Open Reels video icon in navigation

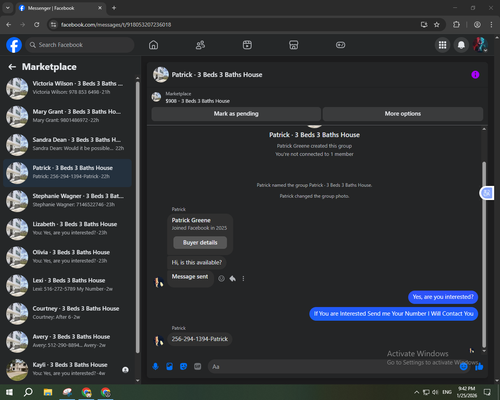(247, 45)
